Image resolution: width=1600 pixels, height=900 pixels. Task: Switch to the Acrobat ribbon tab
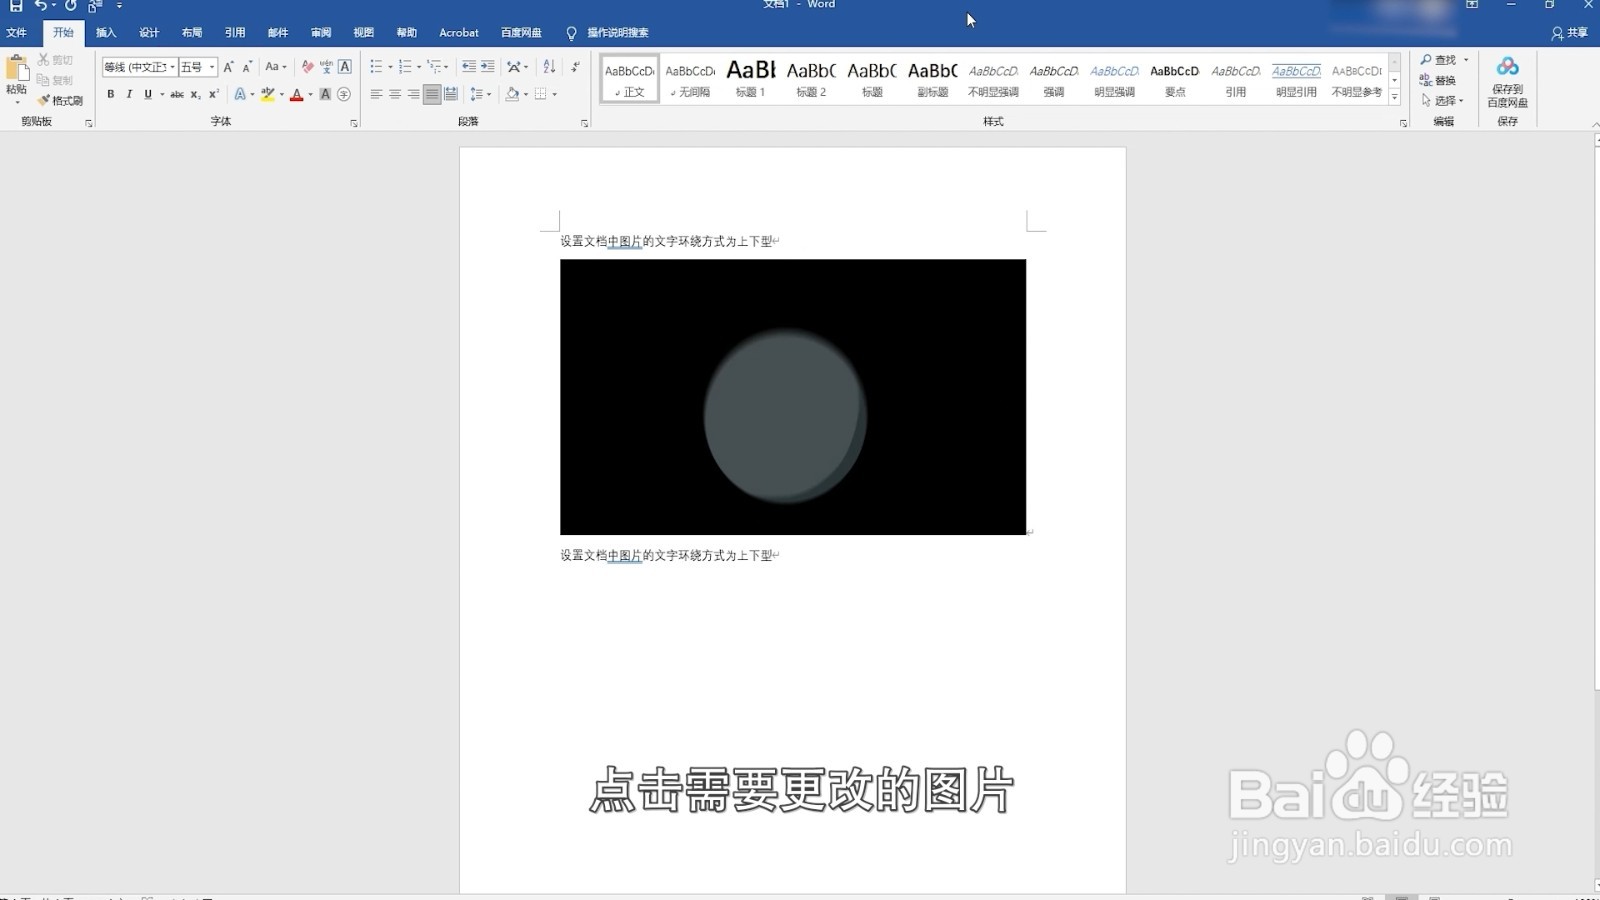coord(458,32)
